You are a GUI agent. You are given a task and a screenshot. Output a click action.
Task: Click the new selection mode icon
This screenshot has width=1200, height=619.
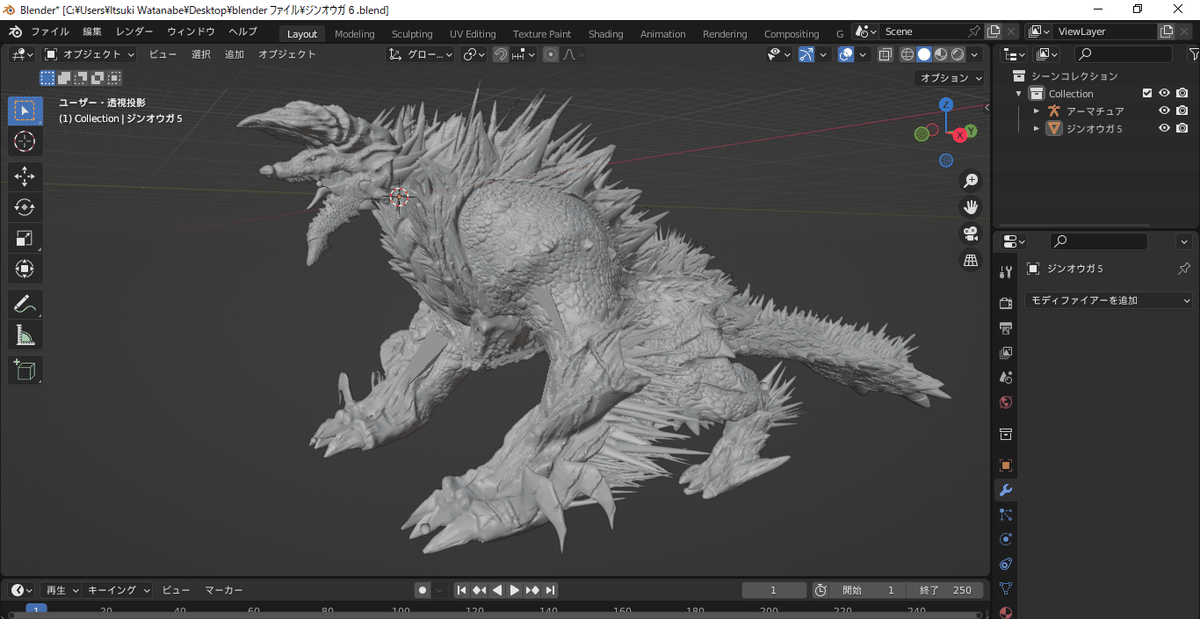[x=47, y=77]
